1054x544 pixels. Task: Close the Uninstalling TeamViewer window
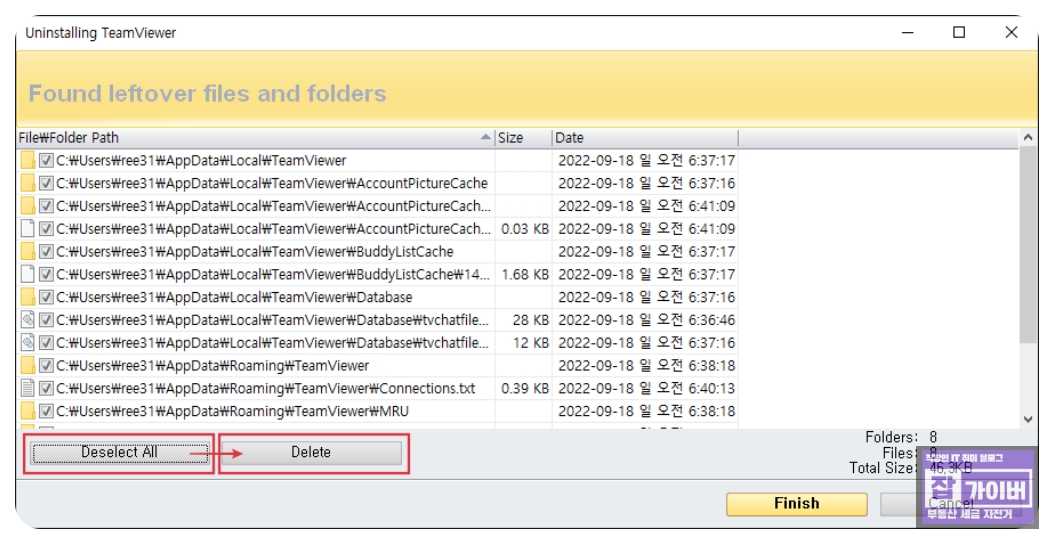1011,32
